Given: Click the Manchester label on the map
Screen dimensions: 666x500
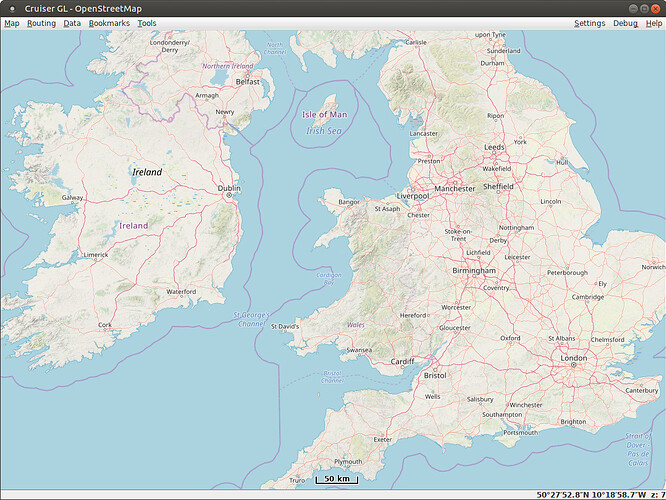Looking at the screenshot, I should (x=454, y=189).
